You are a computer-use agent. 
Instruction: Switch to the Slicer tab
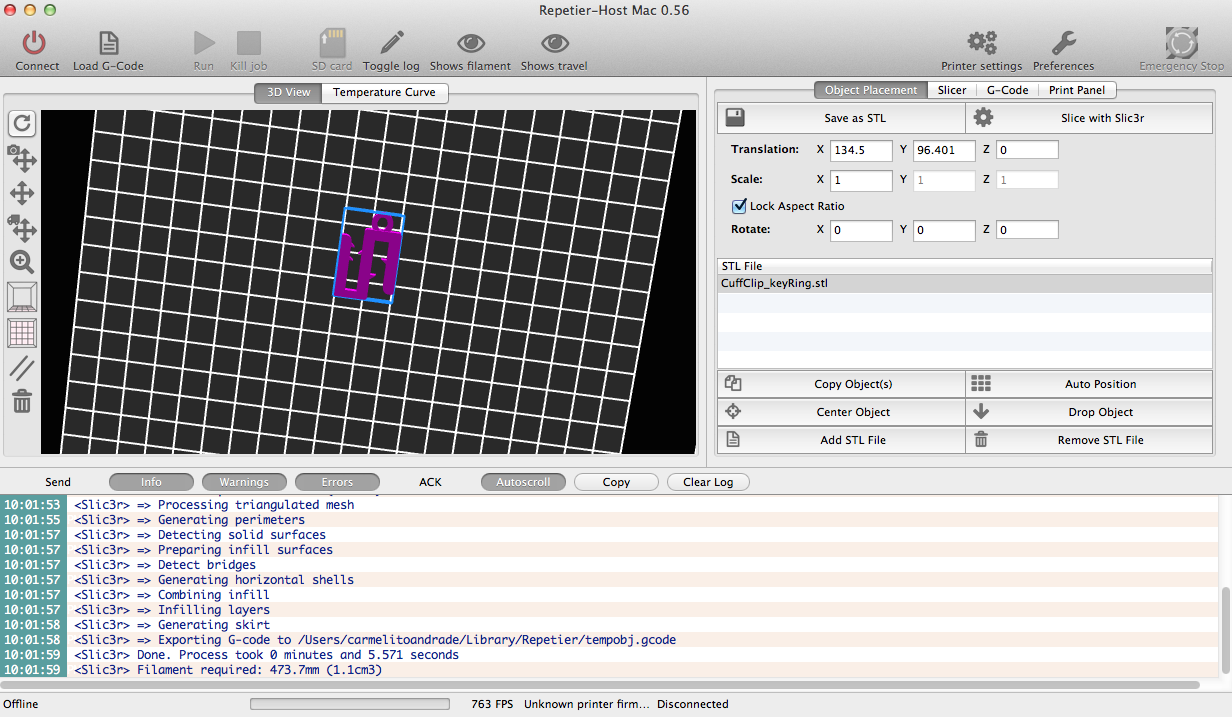(x=952, y=90)
